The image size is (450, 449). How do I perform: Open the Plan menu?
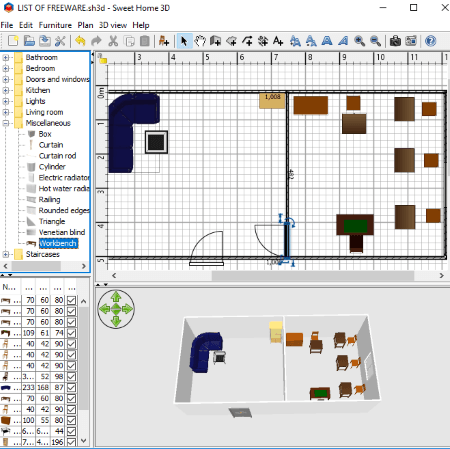click(x=85, y=25)
